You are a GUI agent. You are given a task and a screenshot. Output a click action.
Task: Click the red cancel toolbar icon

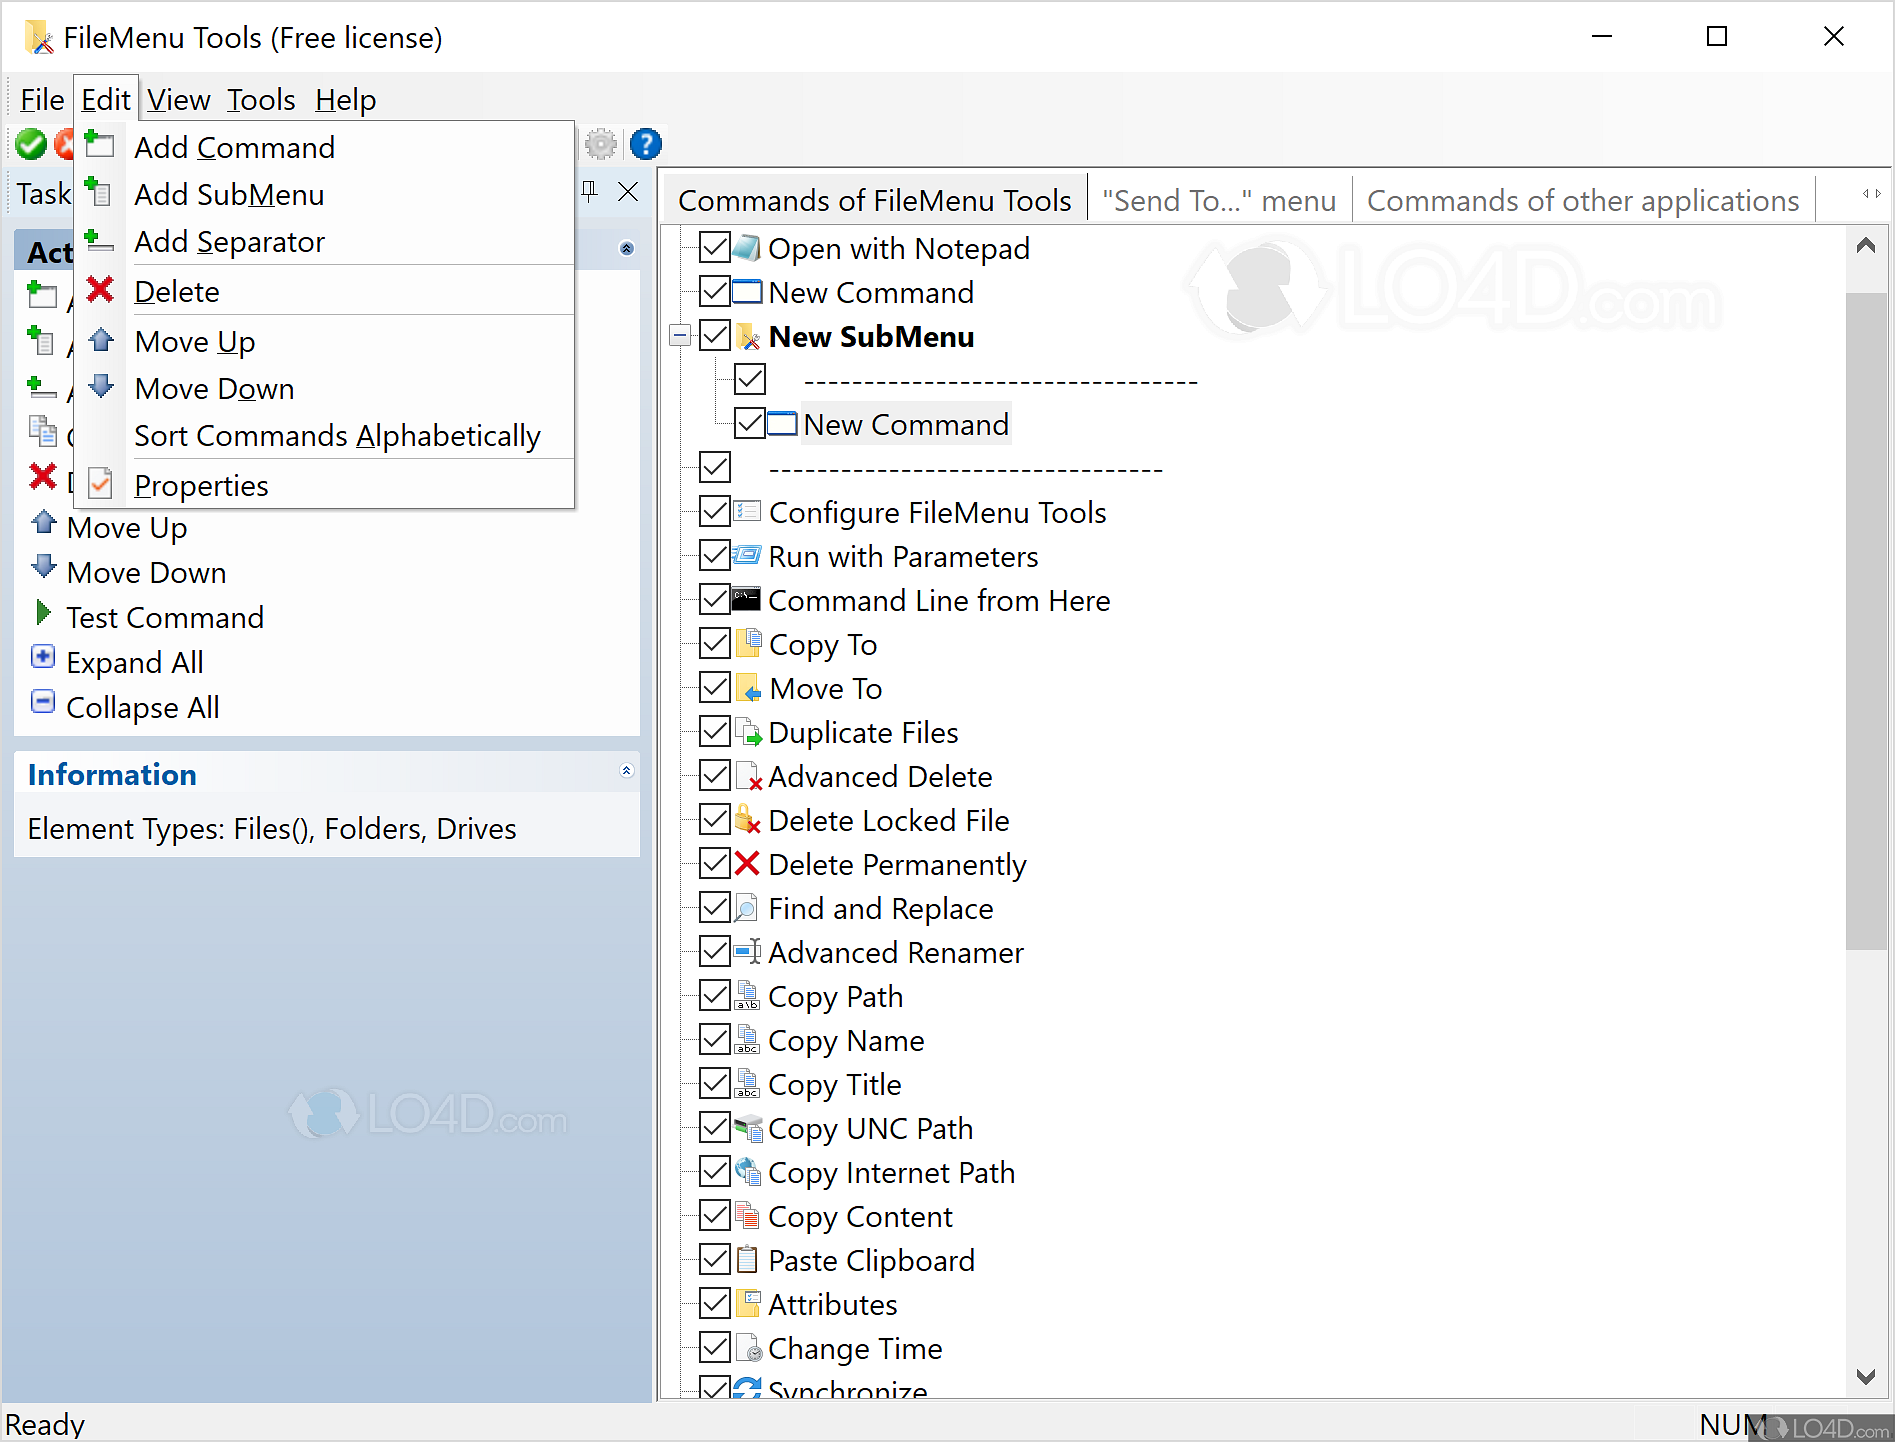pos(64,144)
